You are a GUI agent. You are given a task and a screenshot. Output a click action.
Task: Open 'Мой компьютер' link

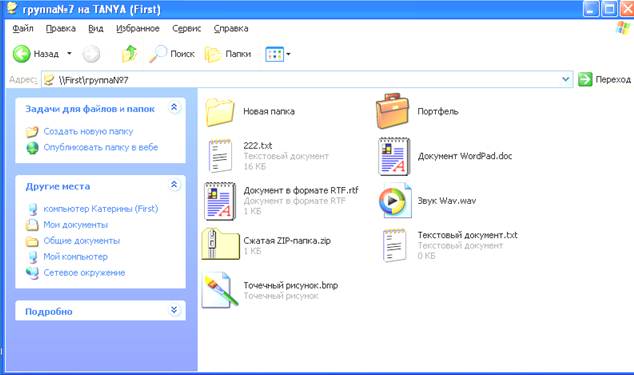click(76, 256)
